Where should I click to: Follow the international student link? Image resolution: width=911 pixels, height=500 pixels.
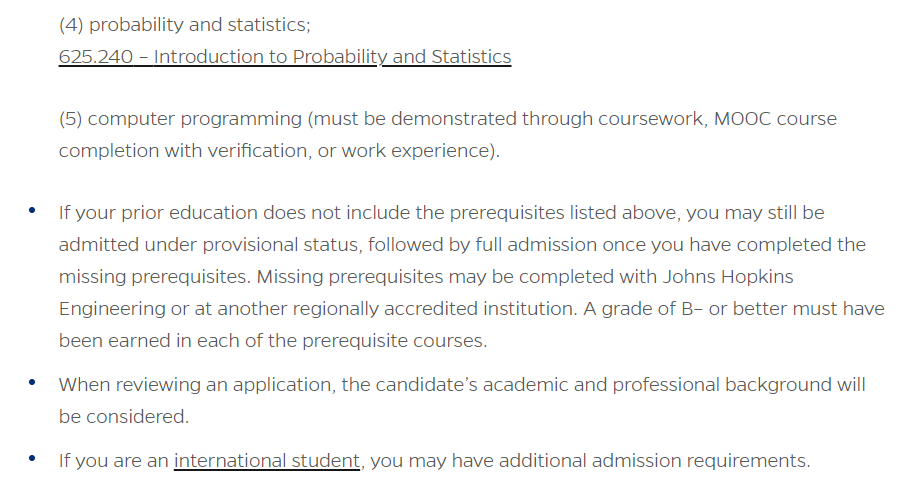(267, 461)
